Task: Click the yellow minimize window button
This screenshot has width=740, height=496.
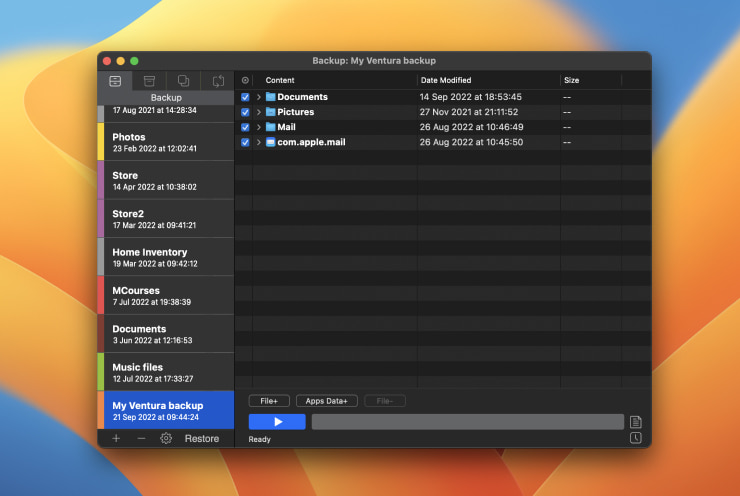Action: (x=120, y=61)
